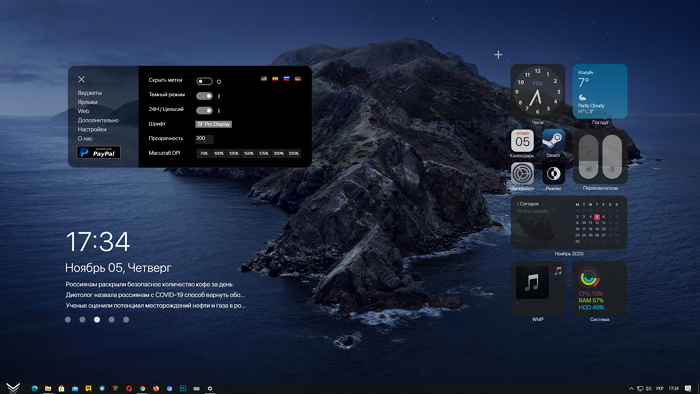Open the Mail icon on the taskbar
Image resolution: width=700 pixels, height=394 pixels.
click(75, 389)
